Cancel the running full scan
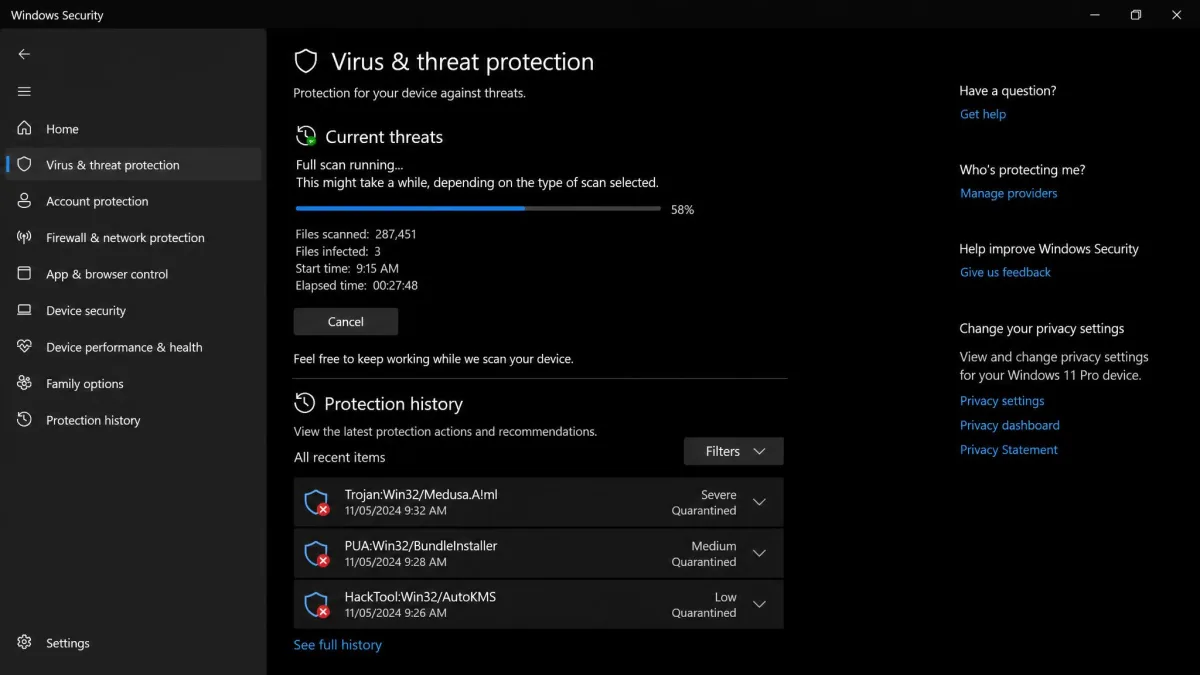The height and width of the screenshot is (675, 1200). 346,321
